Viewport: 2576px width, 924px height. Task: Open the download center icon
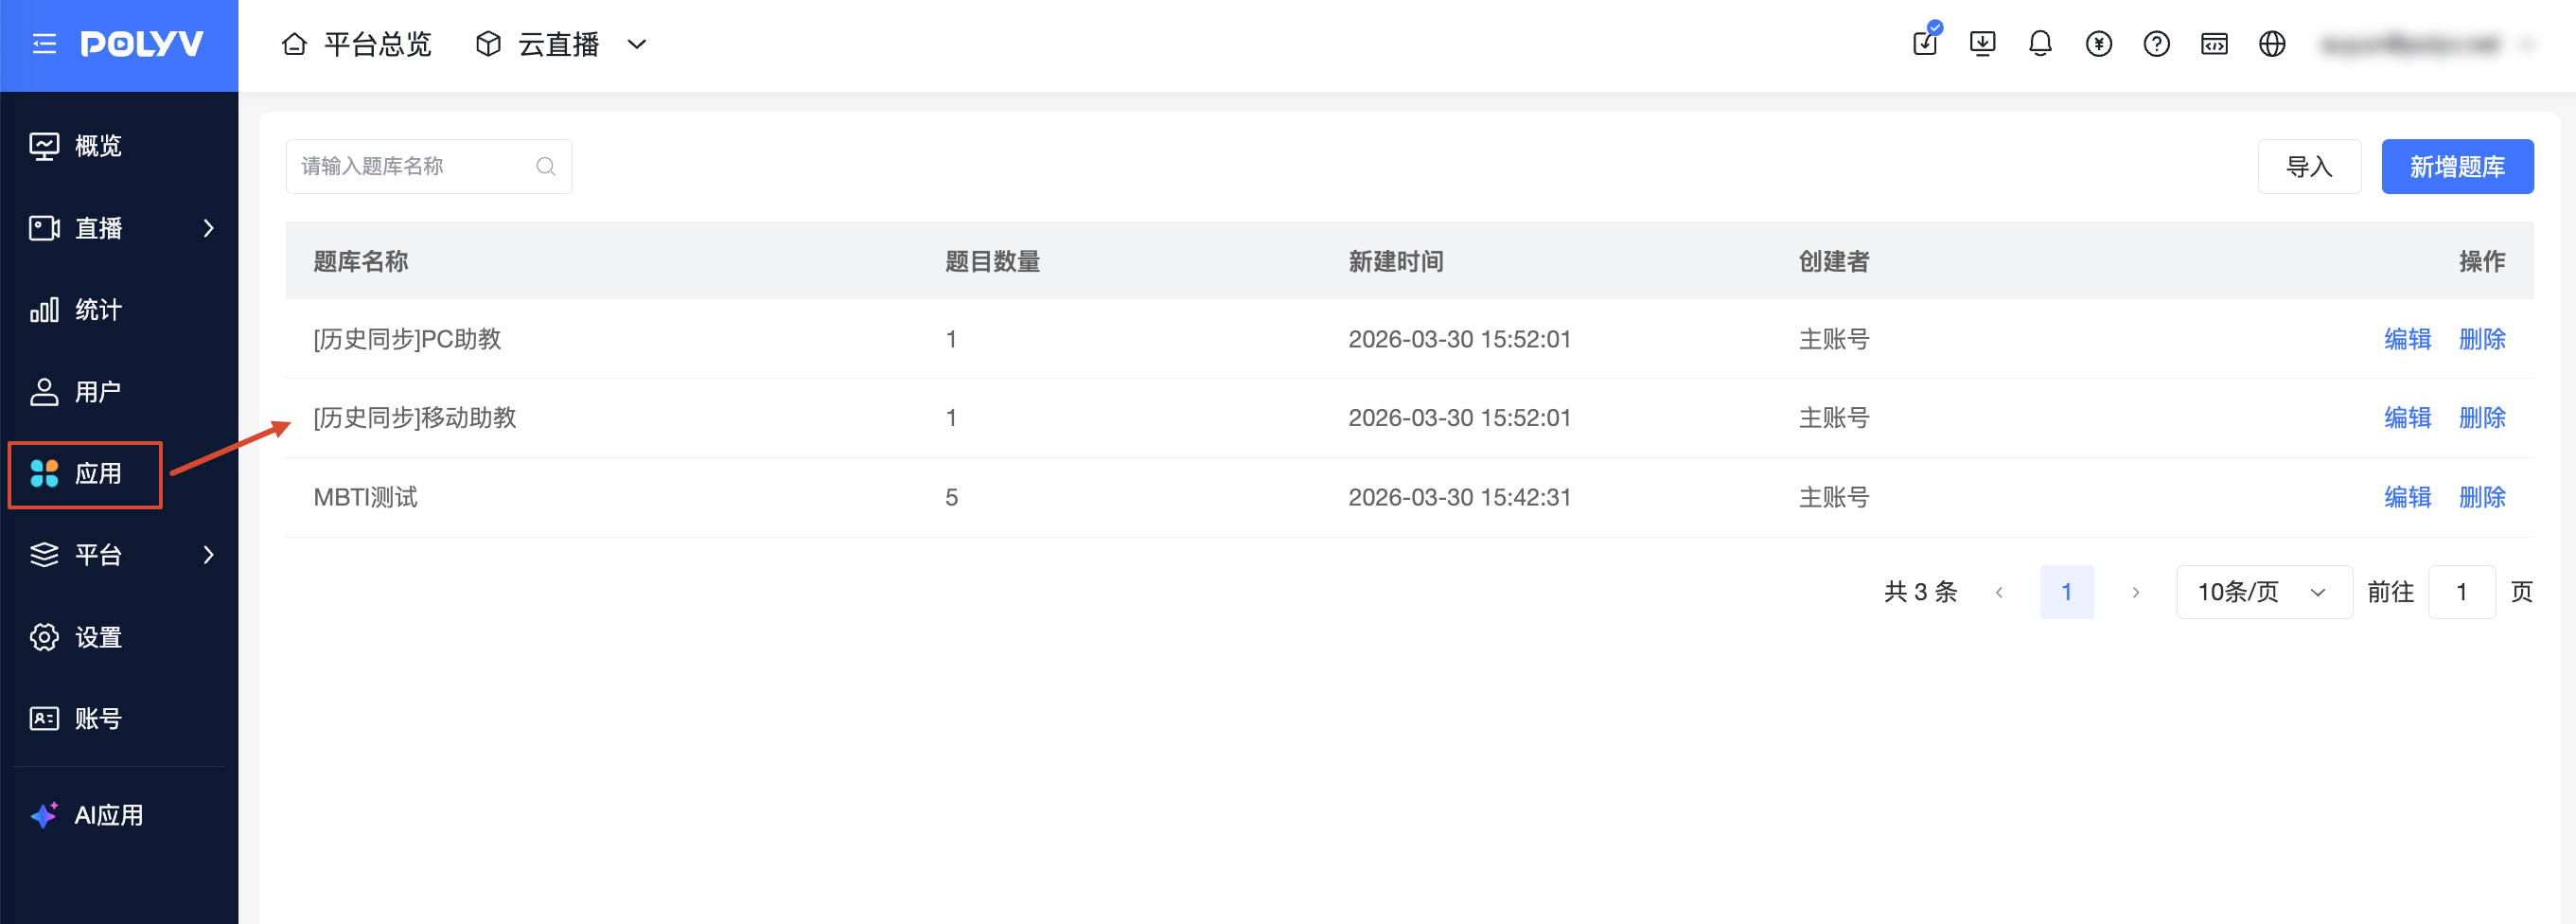coord(1982,44)
